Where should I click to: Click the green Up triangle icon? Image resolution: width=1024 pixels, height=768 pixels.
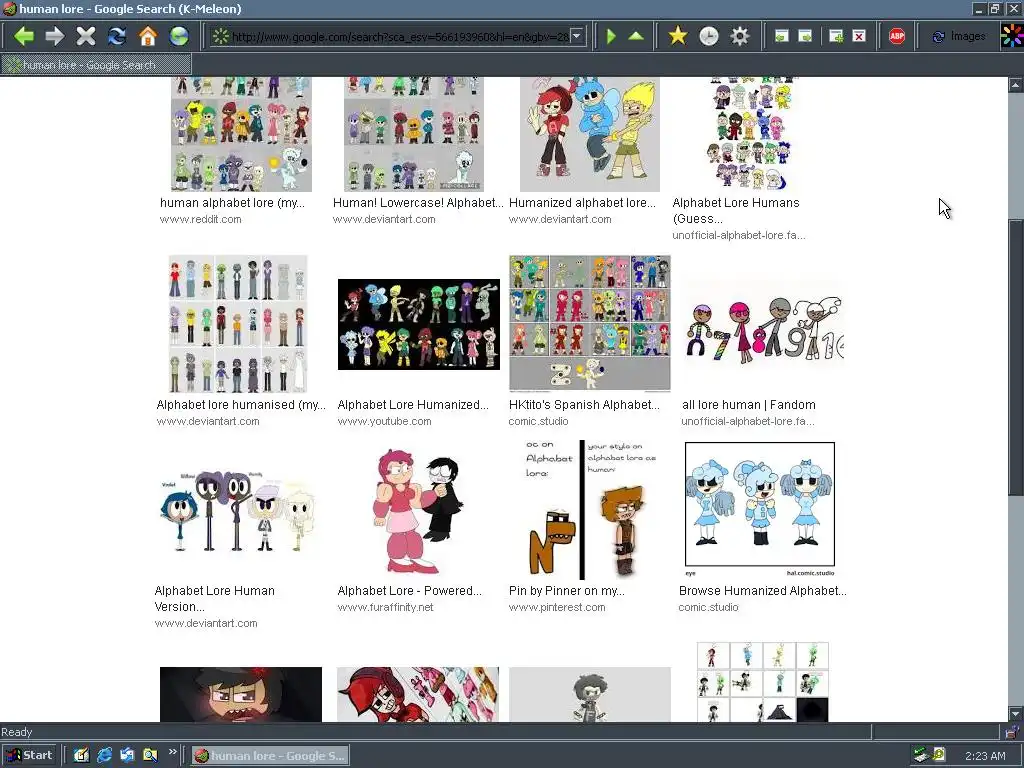pos(636,36)
